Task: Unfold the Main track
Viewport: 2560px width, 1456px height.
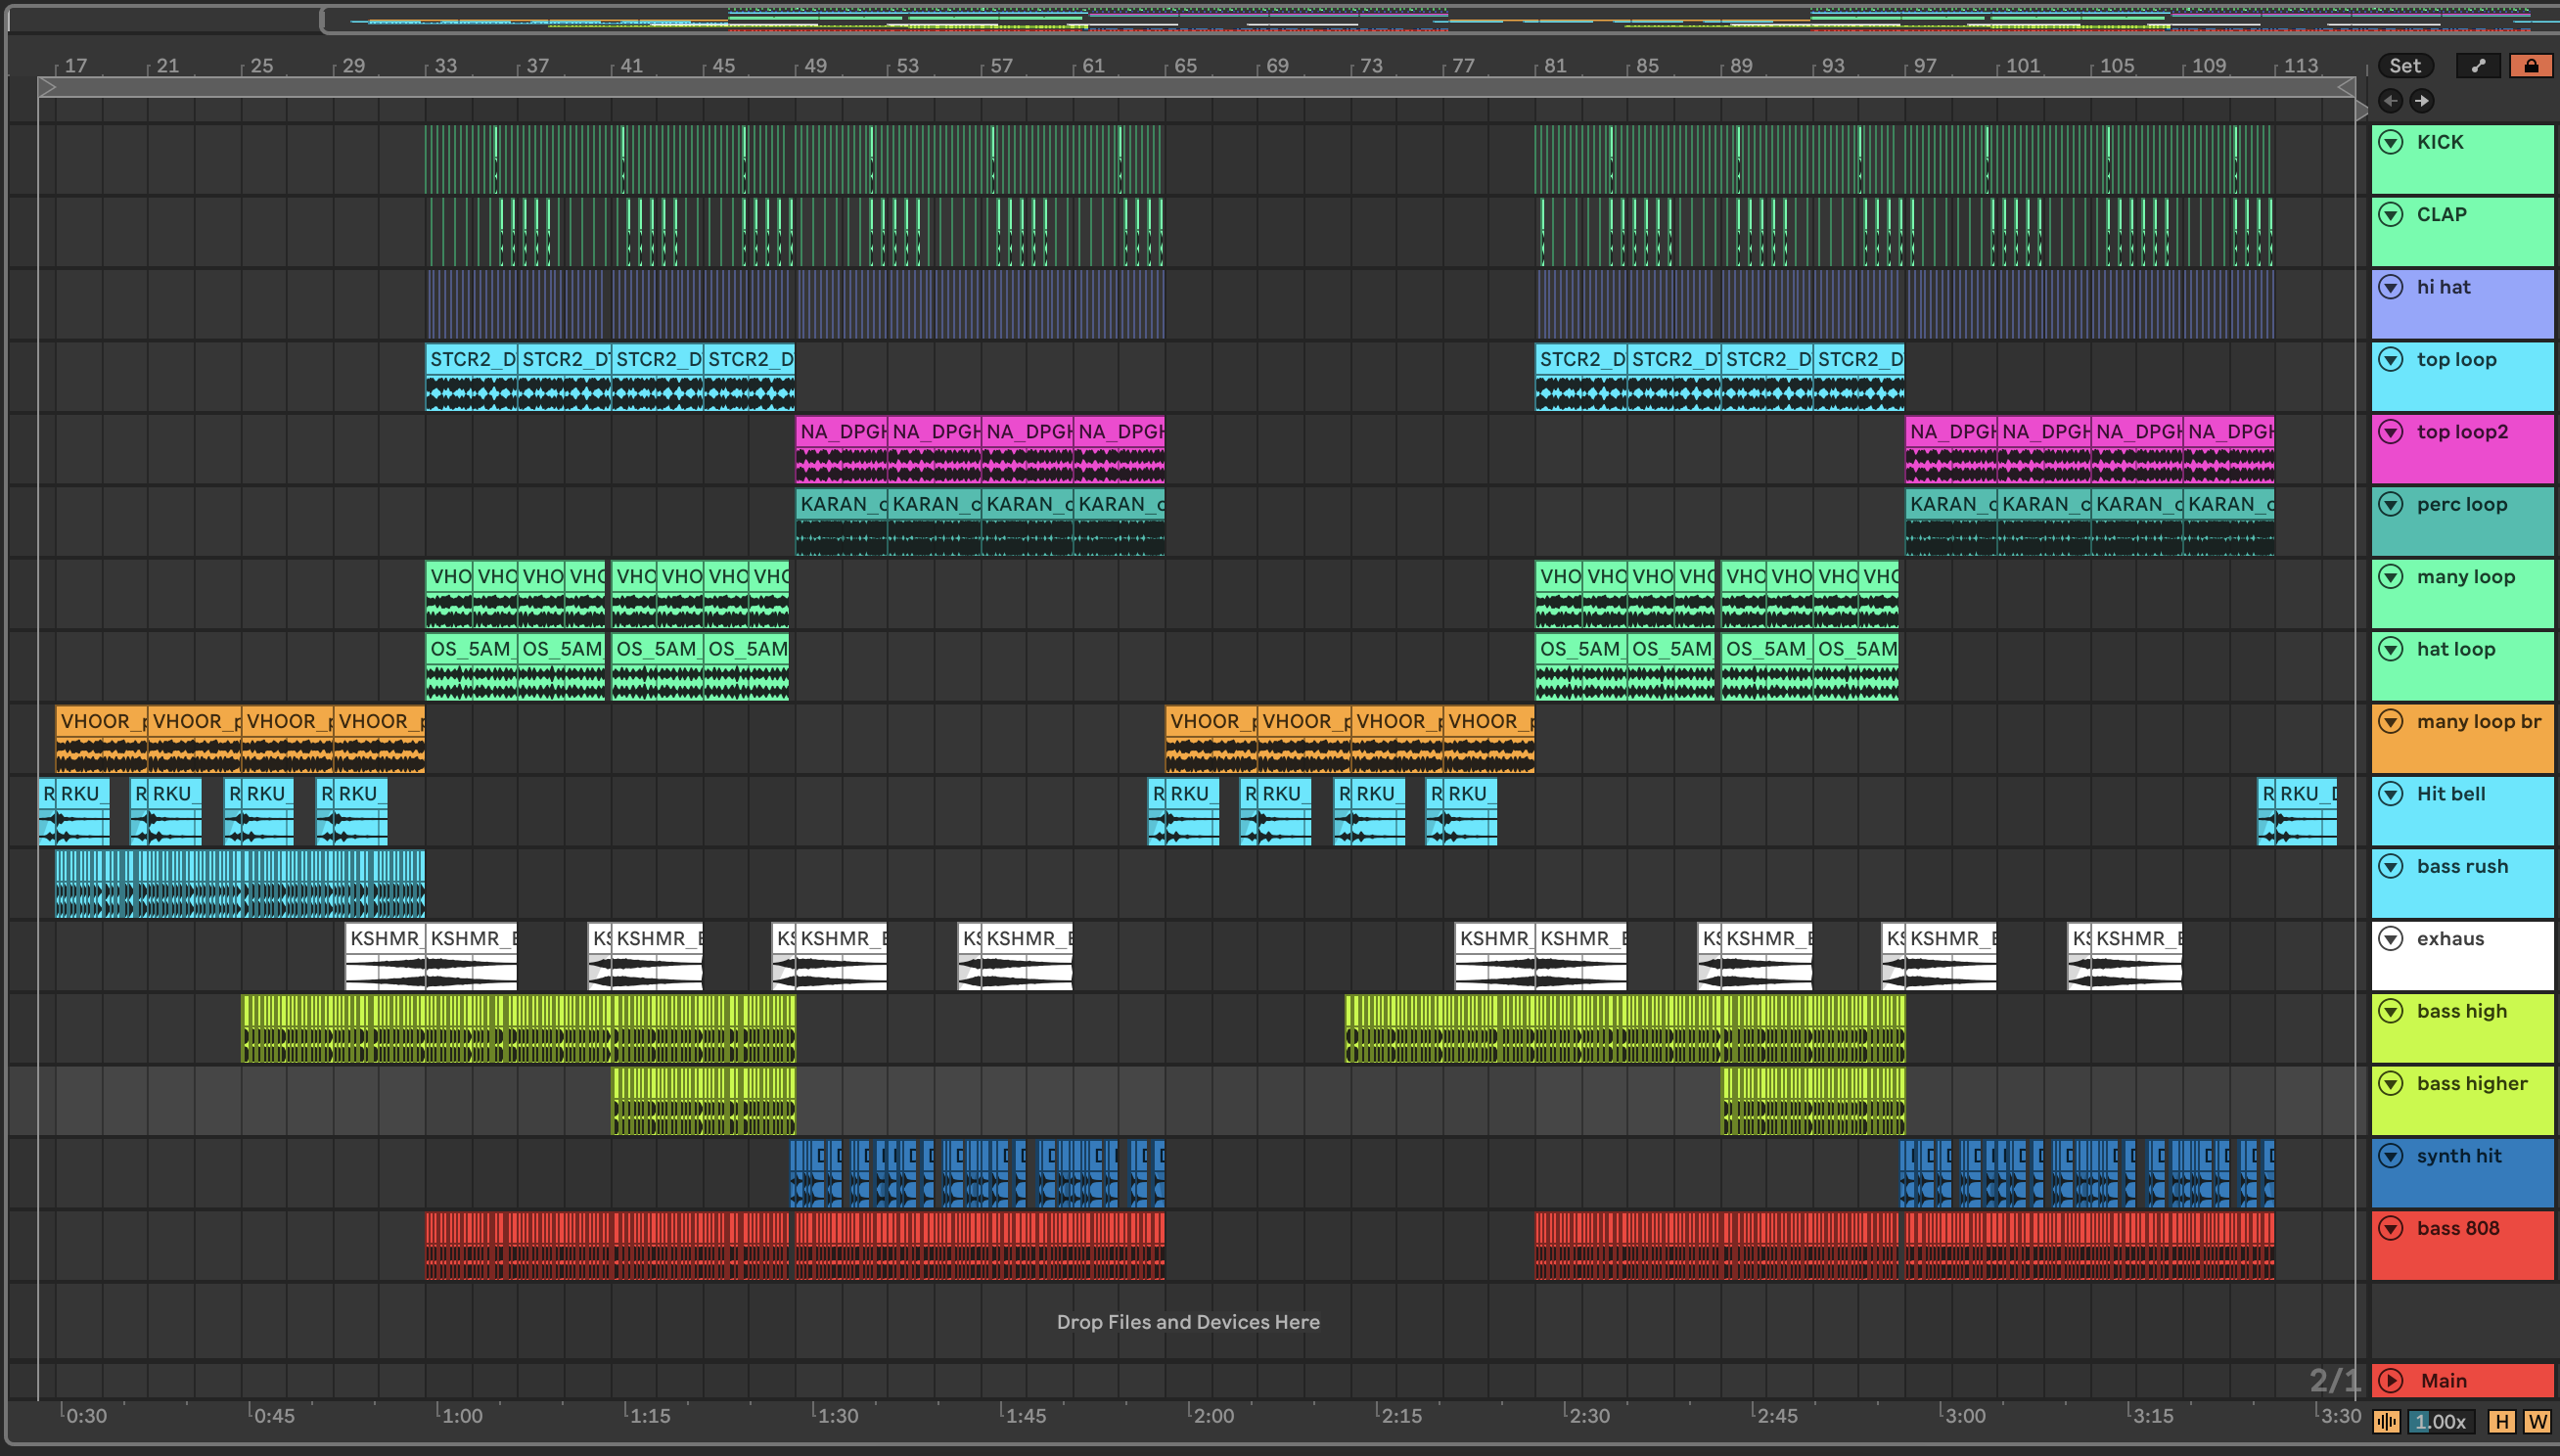Action: [x=2390, y=1381]
